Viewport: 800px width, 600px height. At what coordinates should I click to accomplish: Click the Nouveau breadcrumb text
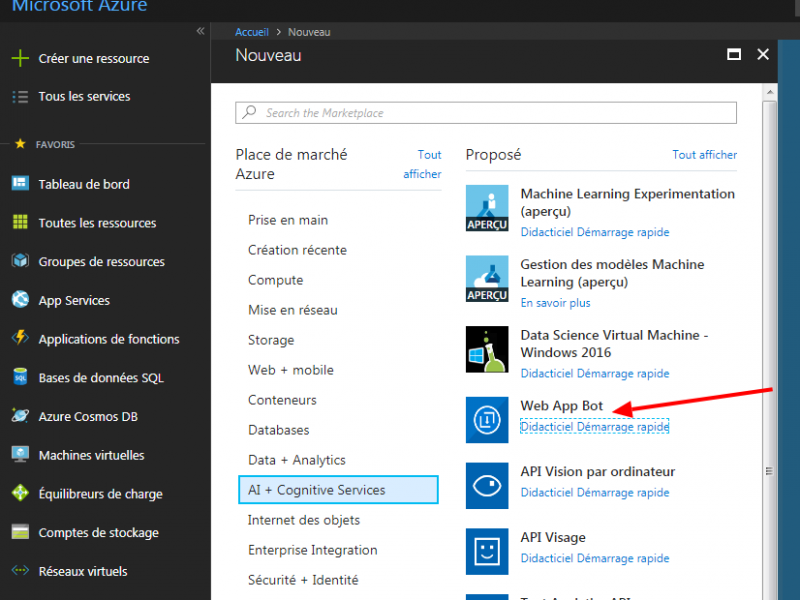pos(309,32)
